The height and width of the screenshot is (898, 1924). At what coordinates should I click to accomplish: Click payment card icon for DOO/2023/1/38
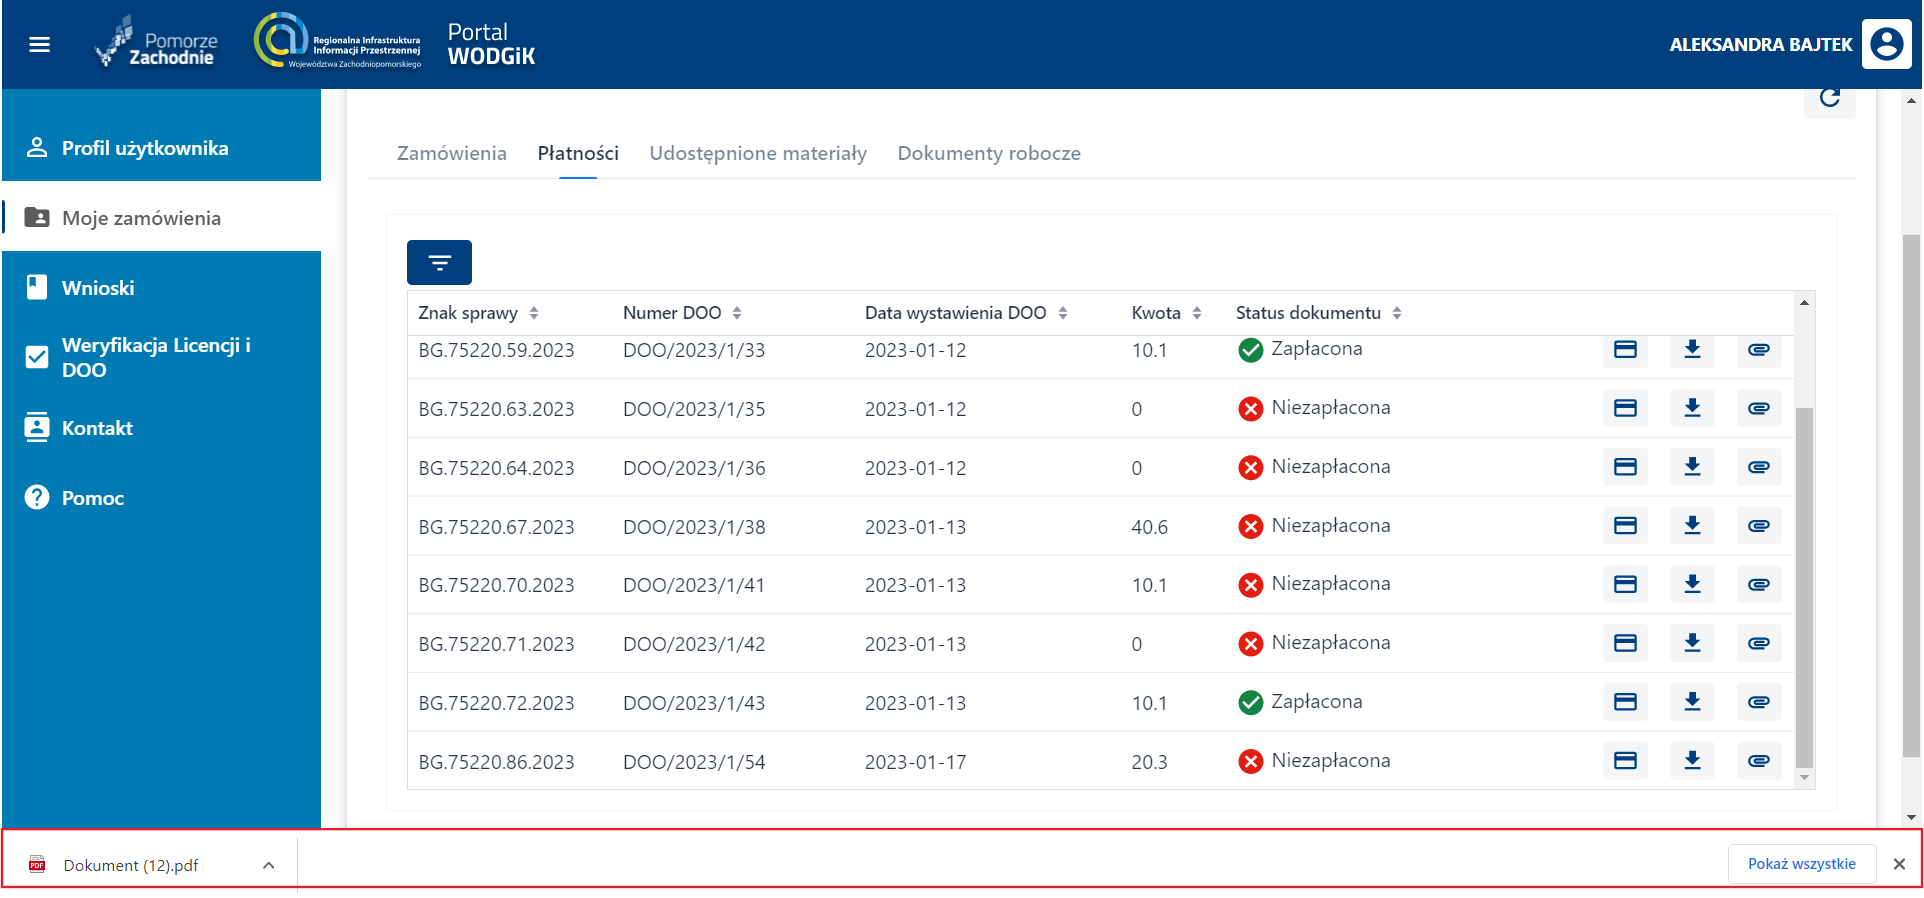[1625, 526]
